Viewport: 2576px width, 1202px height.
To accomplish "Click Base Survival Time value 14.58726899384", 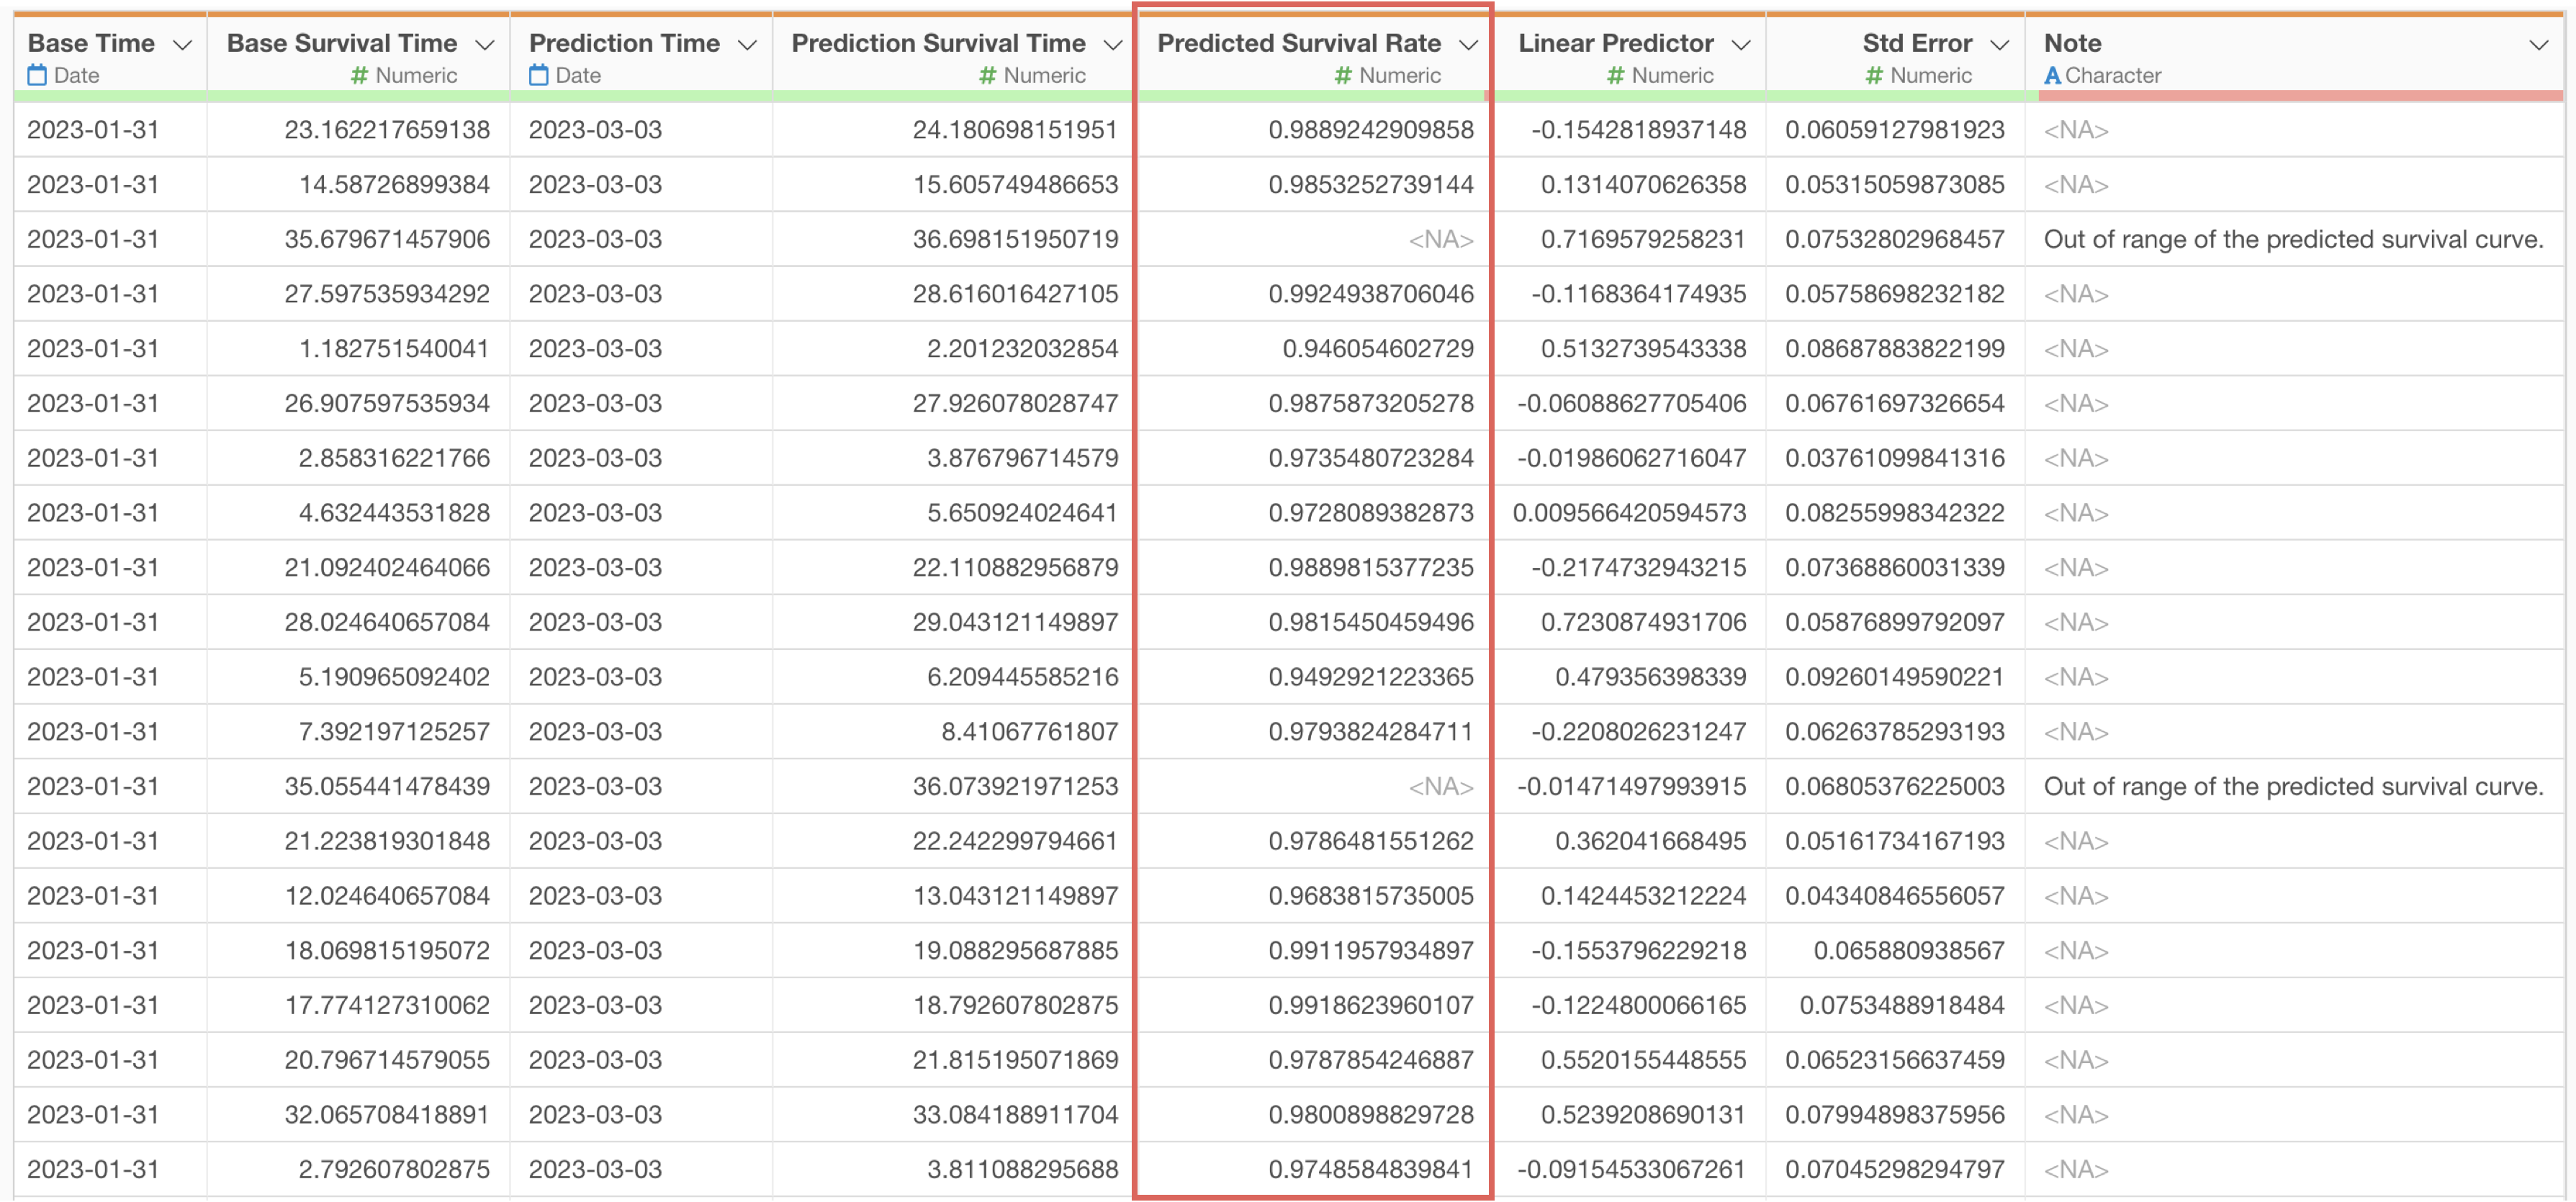I will [x=394, y=185].
